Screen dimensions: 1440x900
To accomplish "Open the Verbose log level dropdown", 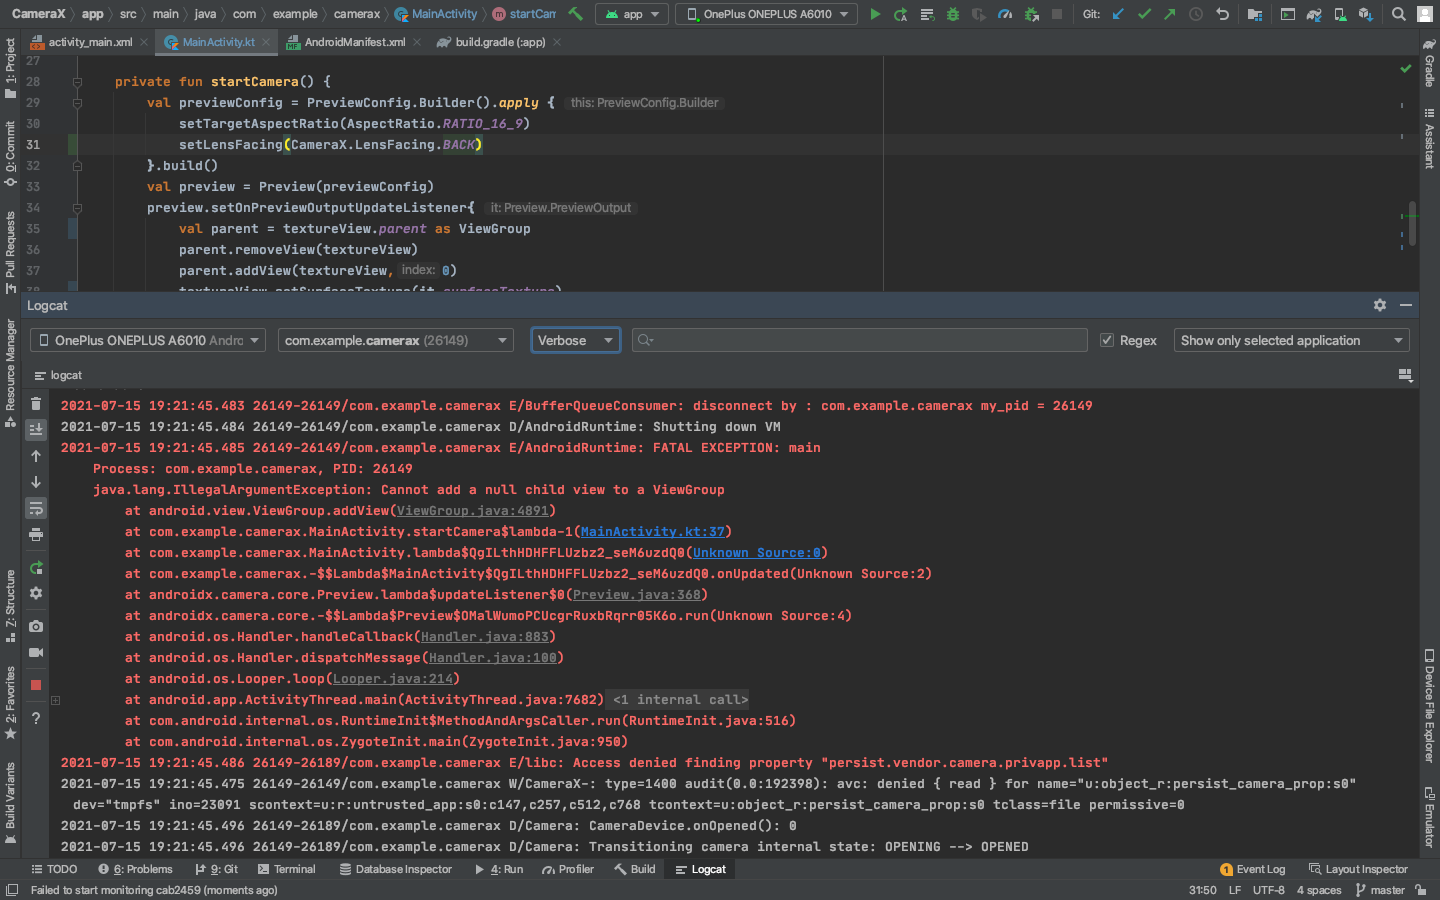I will 575,340.
